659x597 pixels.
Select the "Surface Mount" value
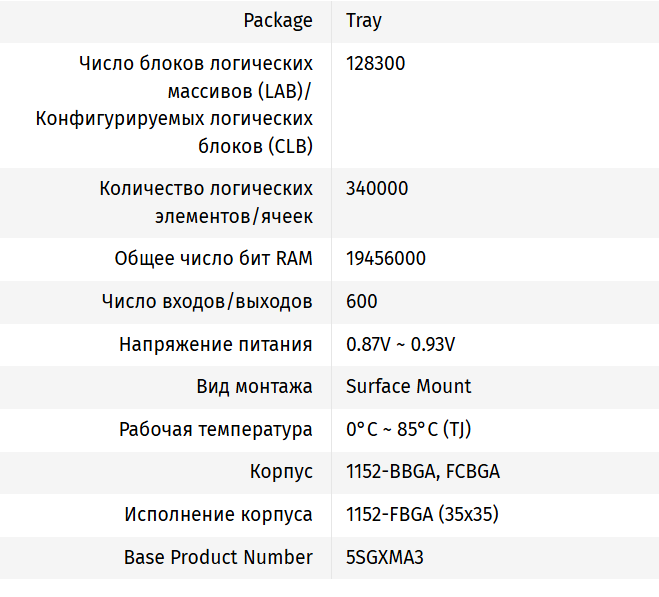409,386
